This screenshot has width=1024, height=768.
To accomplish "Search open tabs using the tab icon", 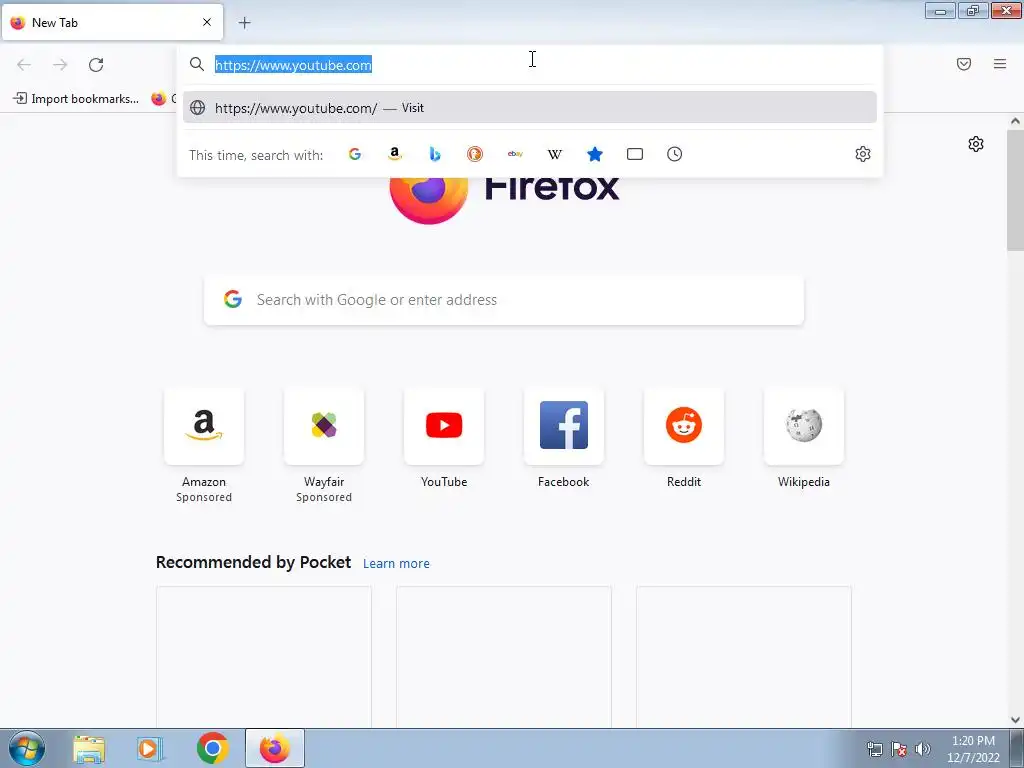I will tap(635, 154).
